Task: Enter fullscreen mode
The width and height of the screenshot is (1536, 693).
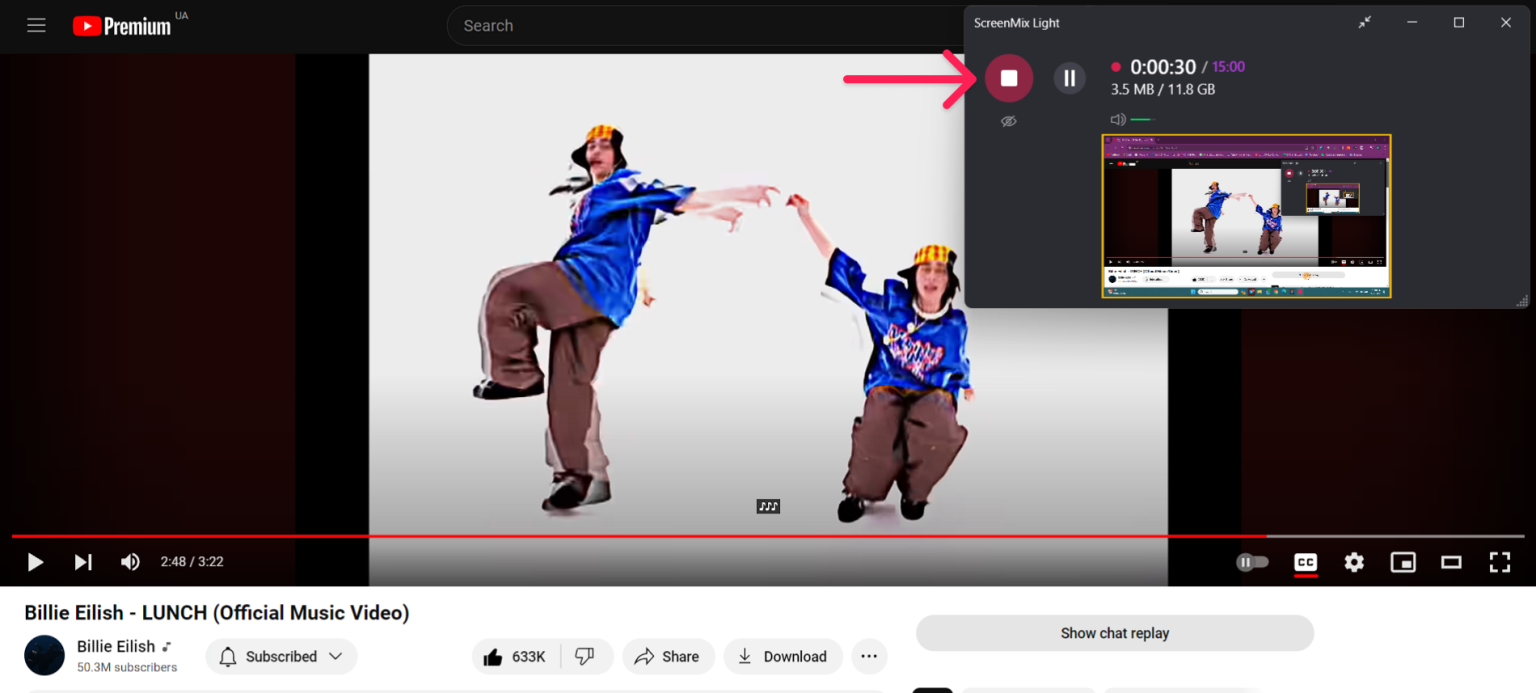Action: [1500, 562]
